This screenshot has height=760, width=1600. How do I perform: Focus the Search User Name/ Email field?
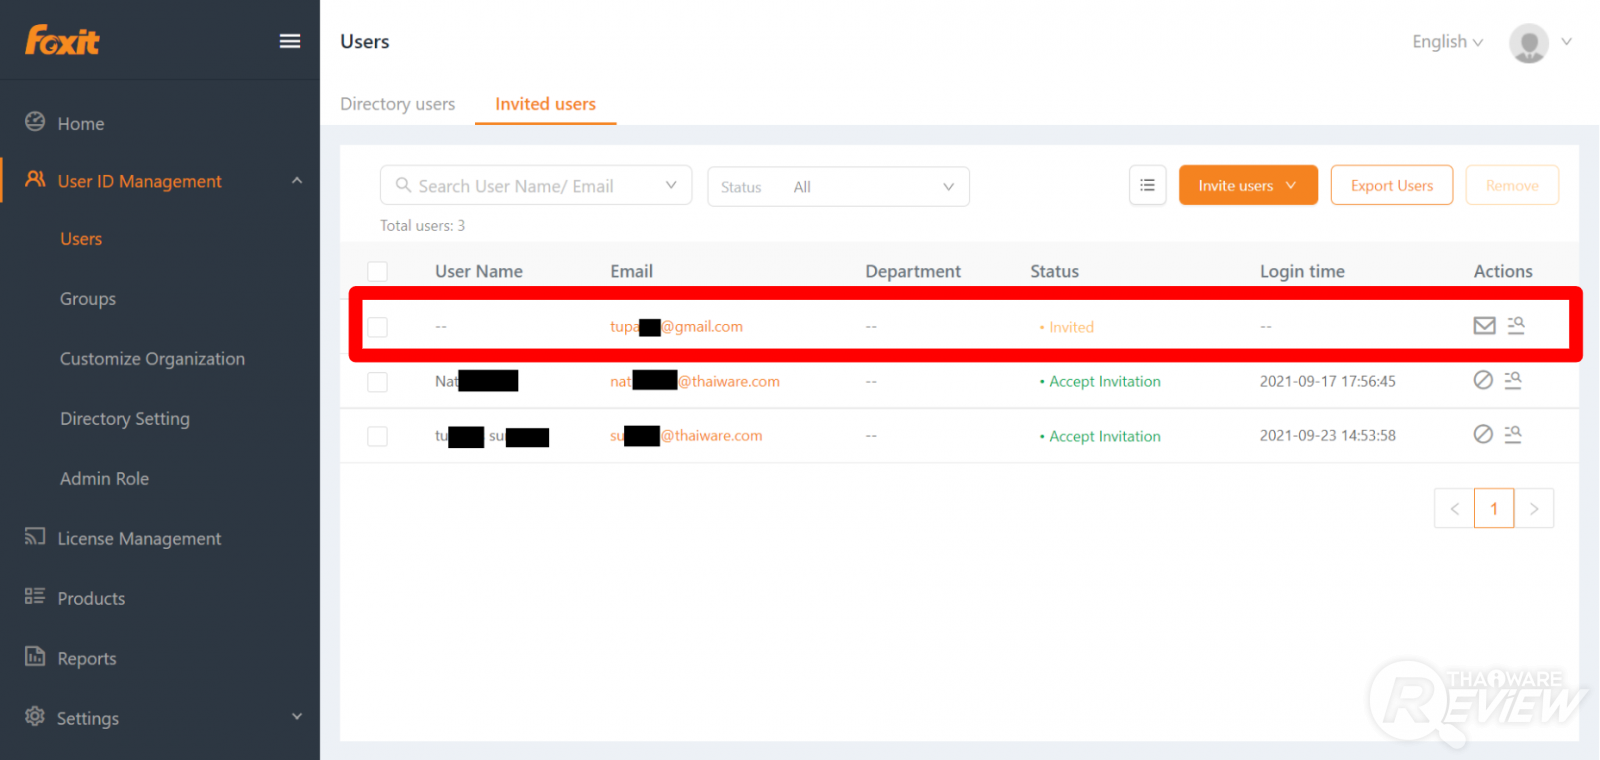point(536,185)
